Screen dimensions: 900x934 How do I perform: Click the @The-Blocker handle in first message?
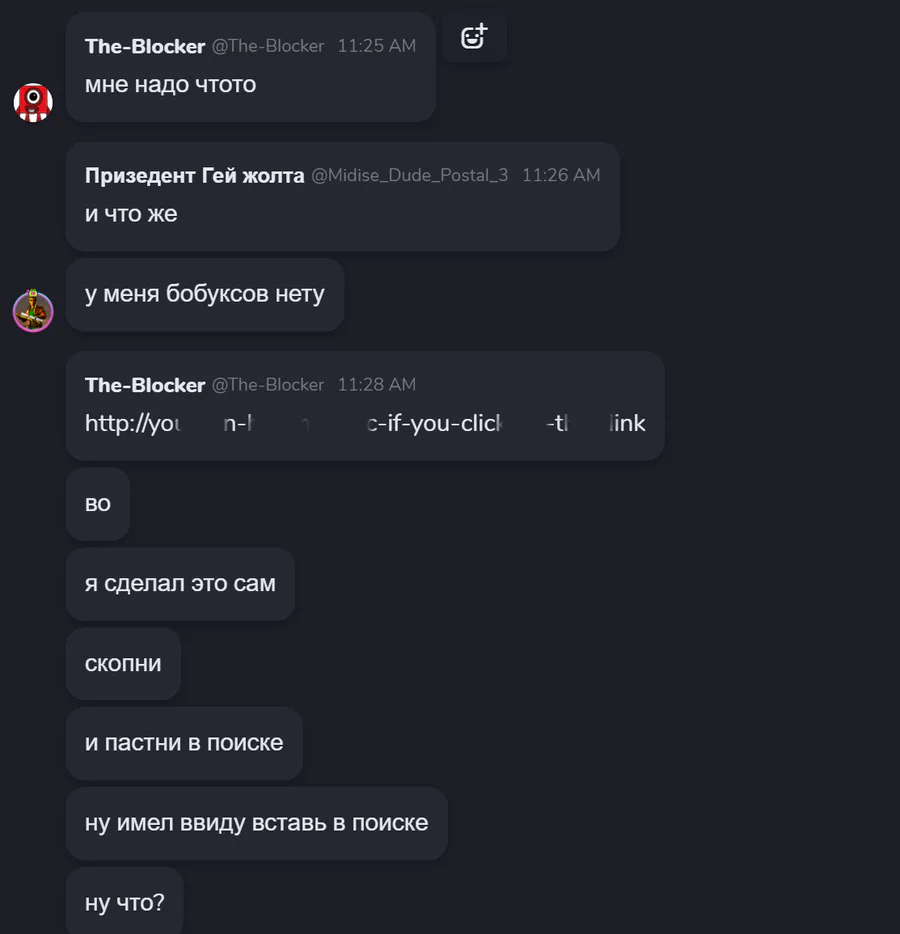tap(268, 46)
